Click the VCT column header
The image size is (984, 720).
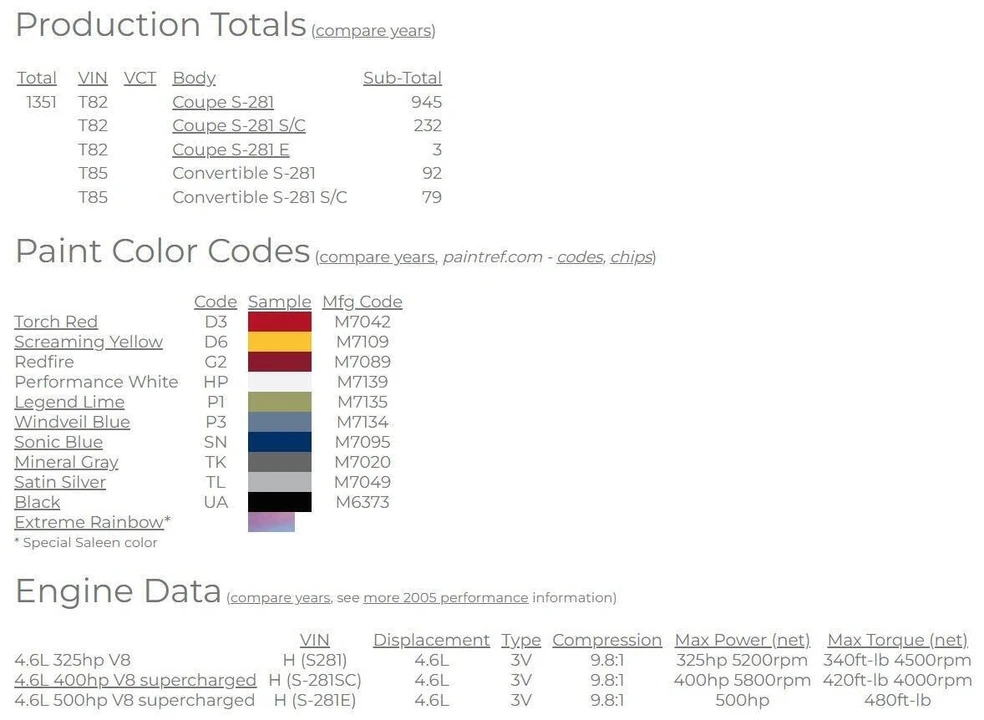(x=139, y=78)
